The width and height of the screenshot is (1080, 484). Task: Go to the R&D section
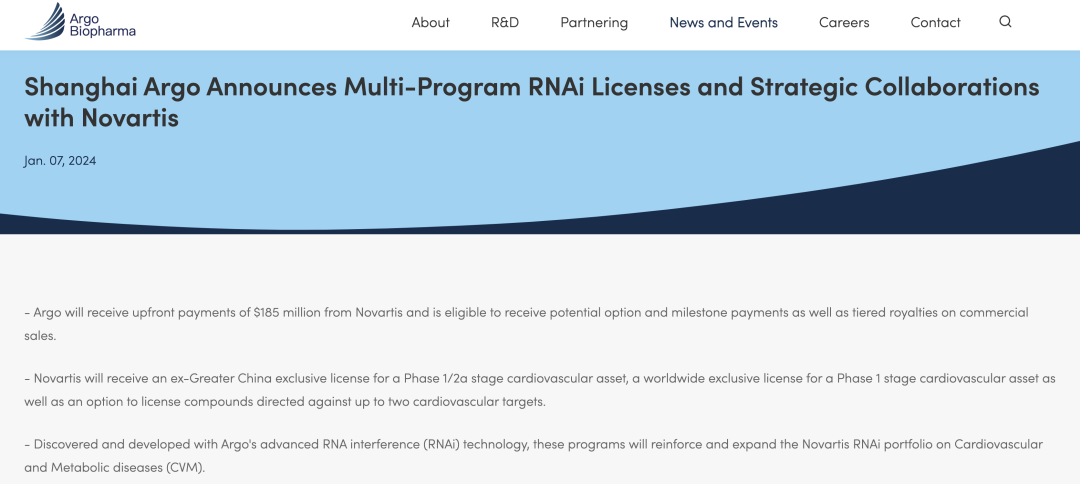[x=505, y=23]
